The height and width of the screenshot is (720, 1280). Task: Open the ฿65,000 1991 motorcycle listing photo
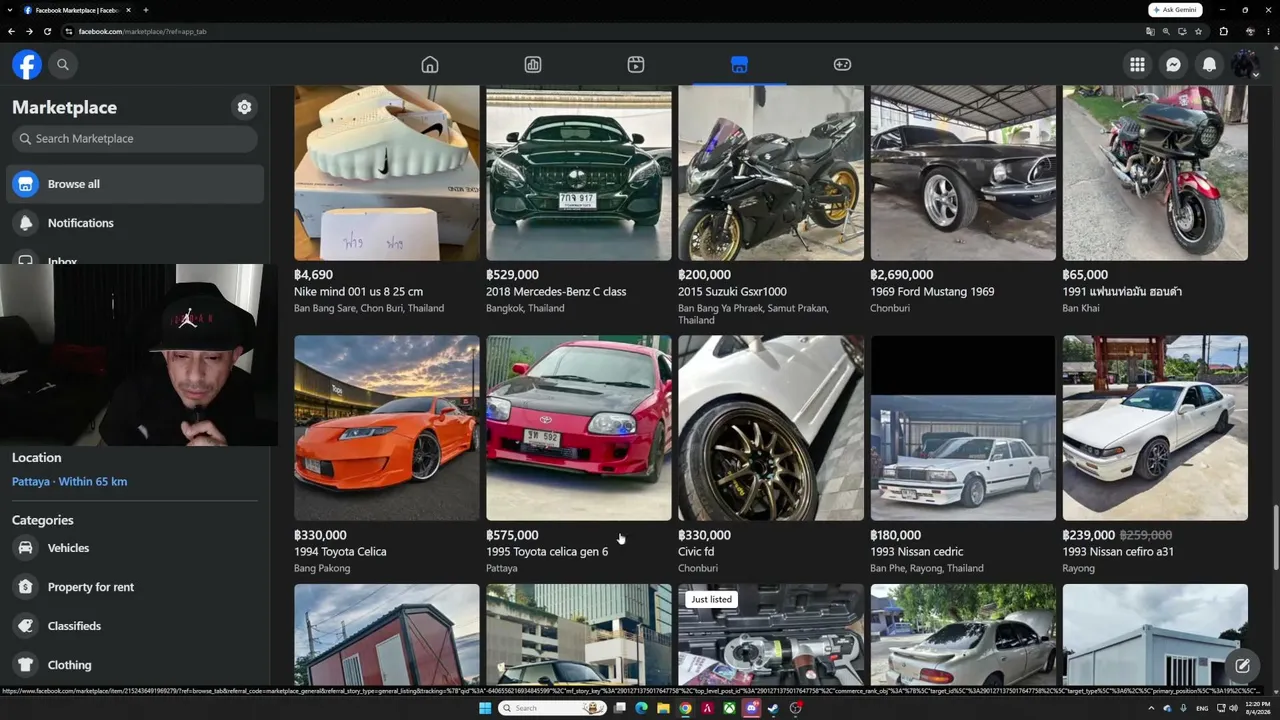tap(1155, 173)
